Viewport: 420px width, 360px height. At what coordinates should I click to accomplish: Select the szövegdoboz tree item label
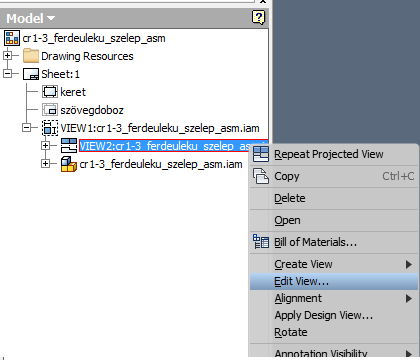pos(92,110)
